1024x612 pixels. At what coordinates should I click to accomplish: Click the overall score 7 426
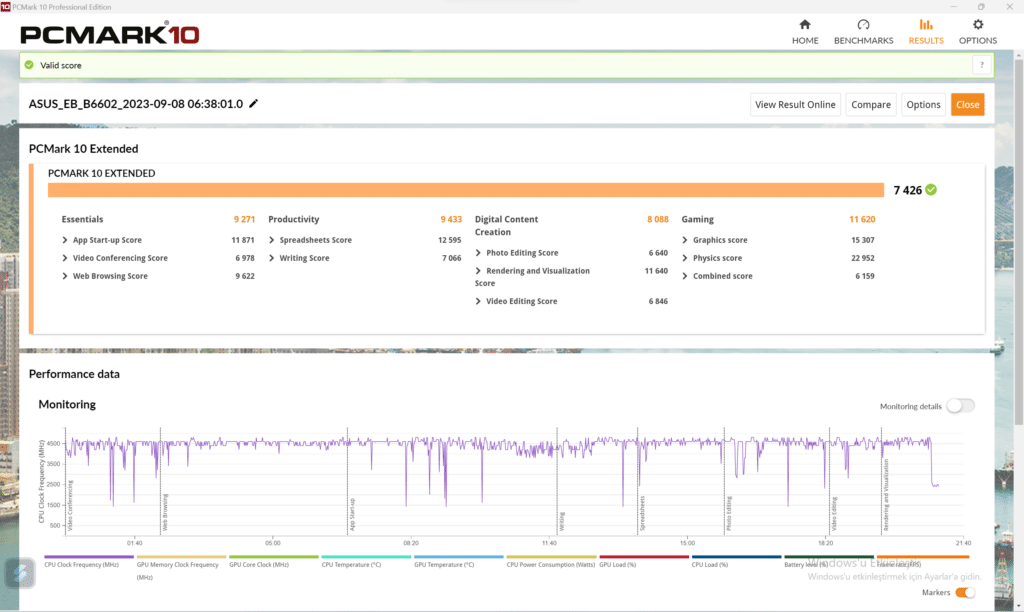pos(908,190)
